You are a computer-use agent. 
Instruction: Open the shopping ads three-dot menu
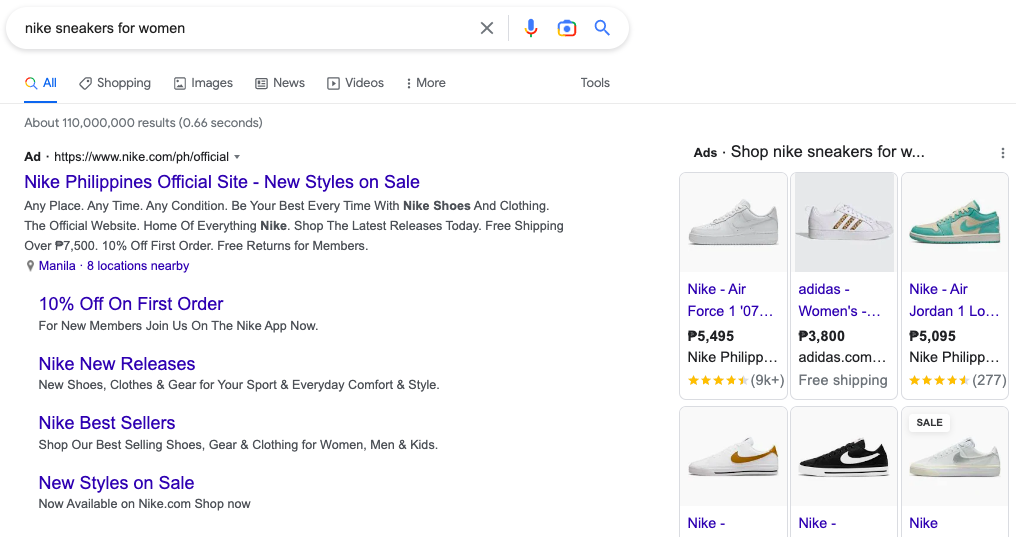click(1002, 153)
